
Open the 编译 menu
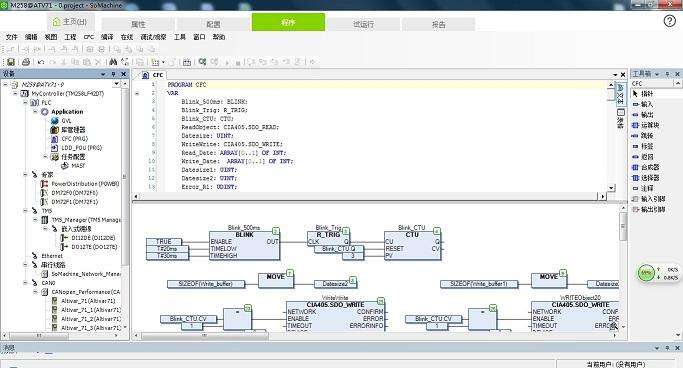click(x=107, y=37)
